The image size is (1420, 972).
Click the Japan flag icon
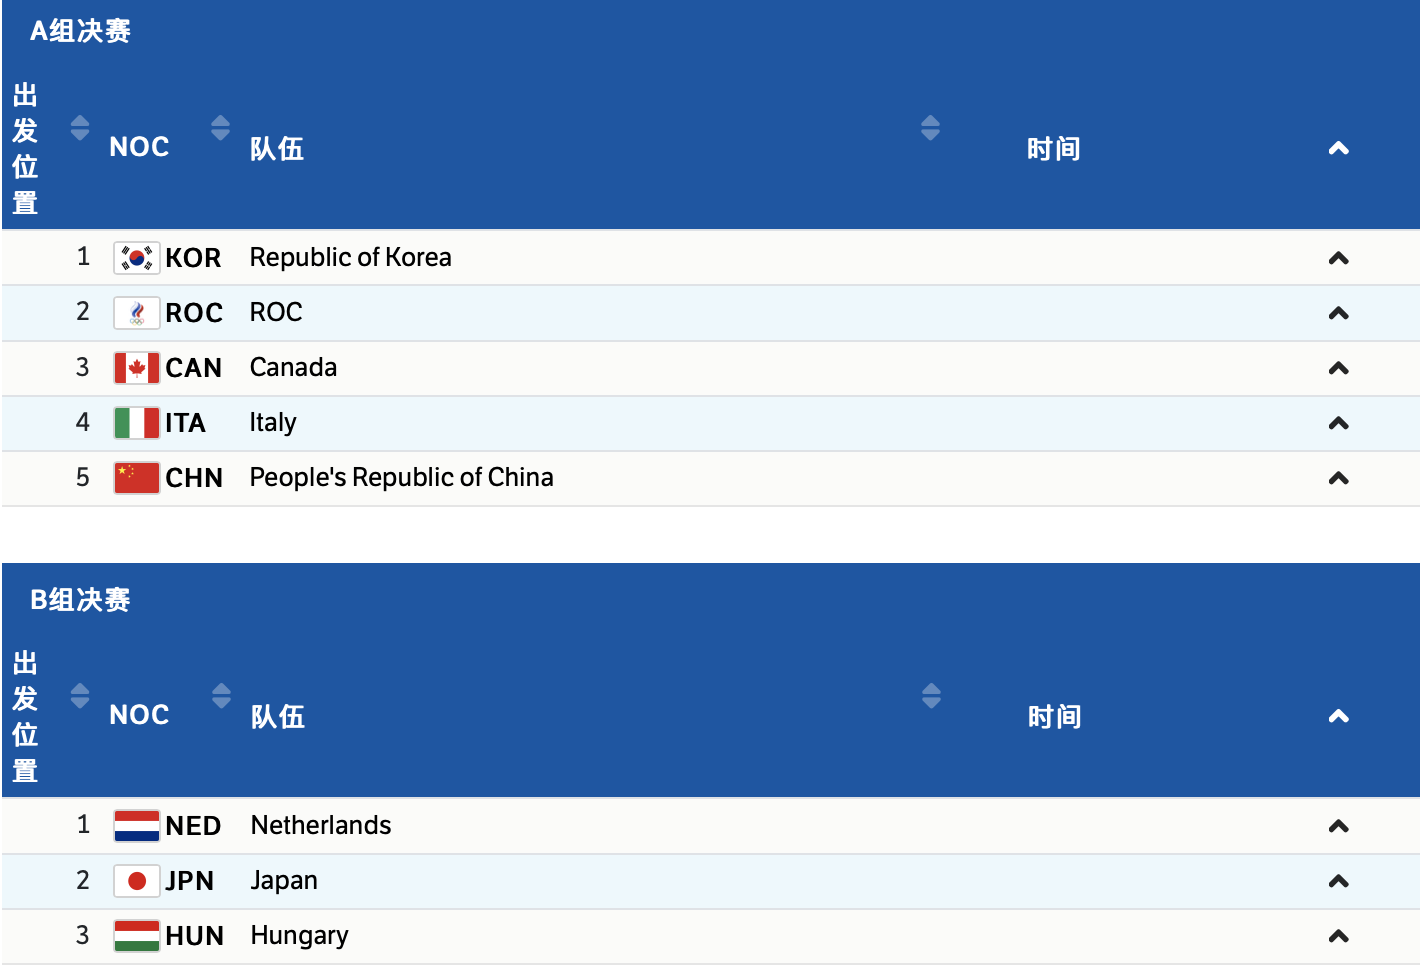click(136, 881)
